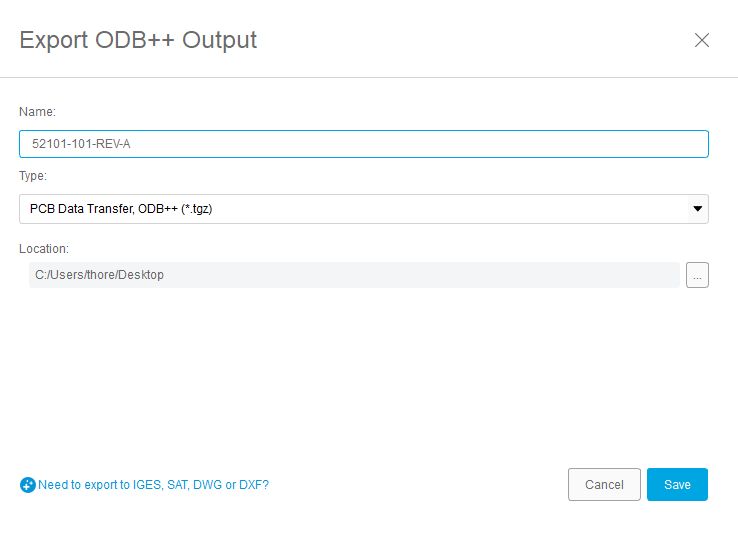Open the Need to export to IGES link

coord(153,485)
